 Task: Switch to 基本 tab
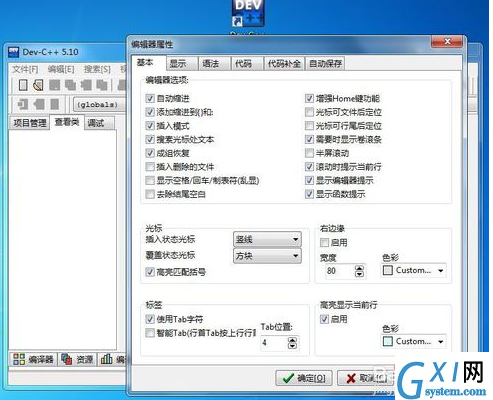tap(149, 62)
